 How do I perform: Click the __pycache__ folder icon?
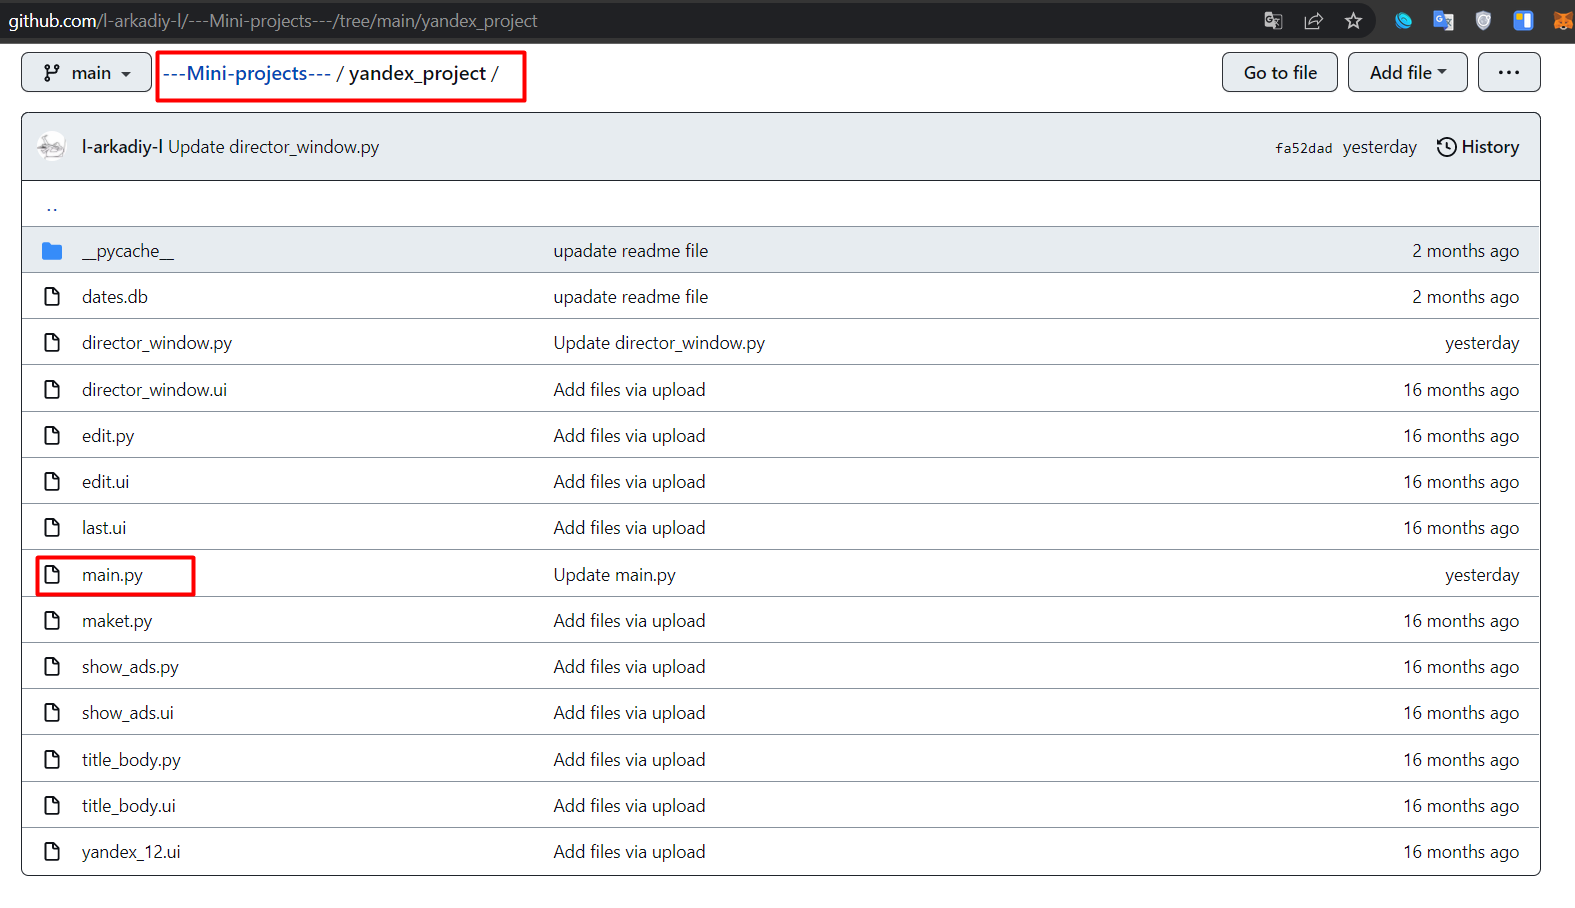click(x=52, y=251)
